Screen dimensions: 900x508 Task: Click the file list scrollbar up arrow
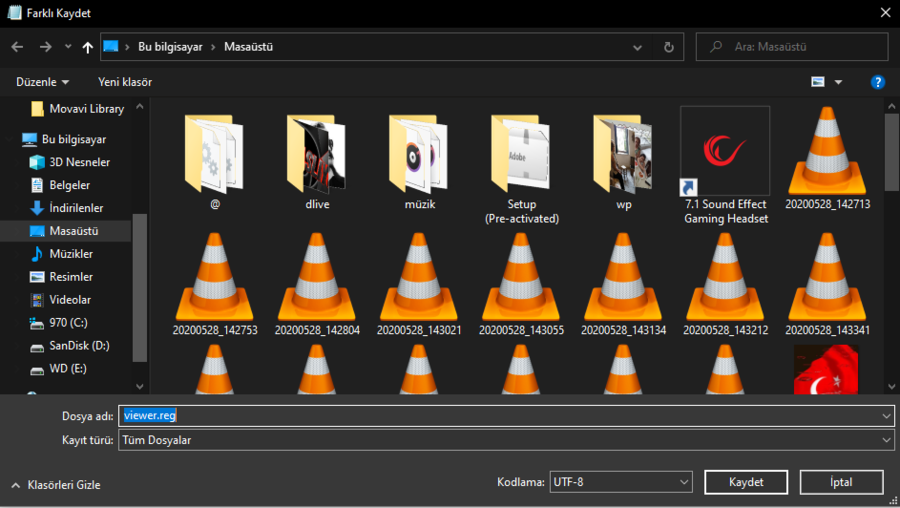tap(891, 106)
